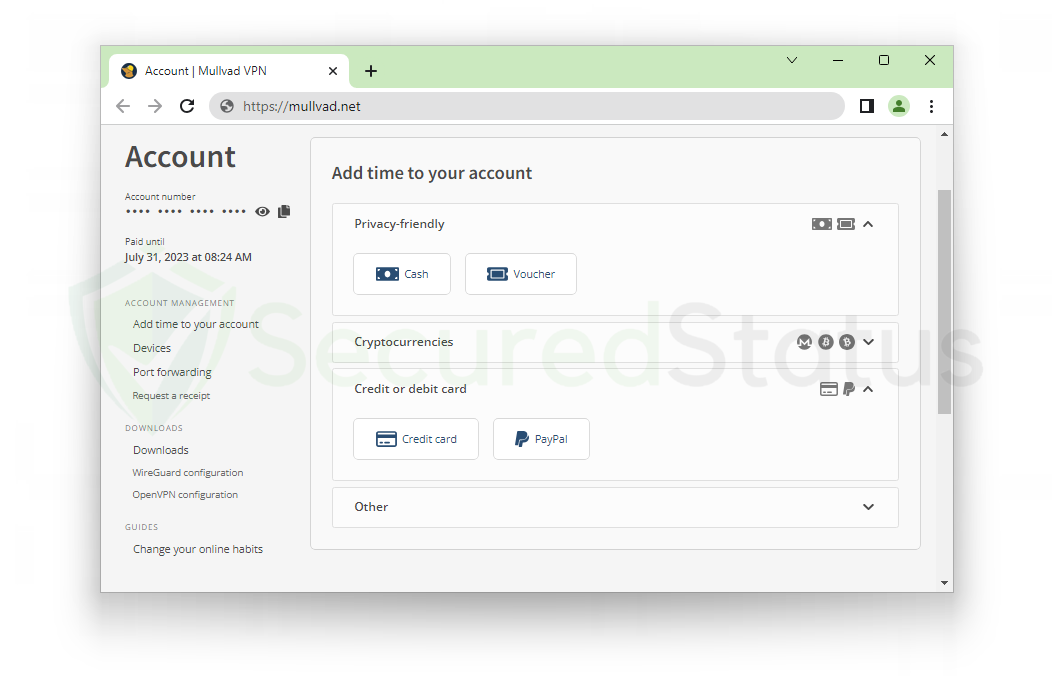Open OpenVPN configuration link
Image resolution: width=1052 pixels, height=676 pixels.
click(185, 495)
